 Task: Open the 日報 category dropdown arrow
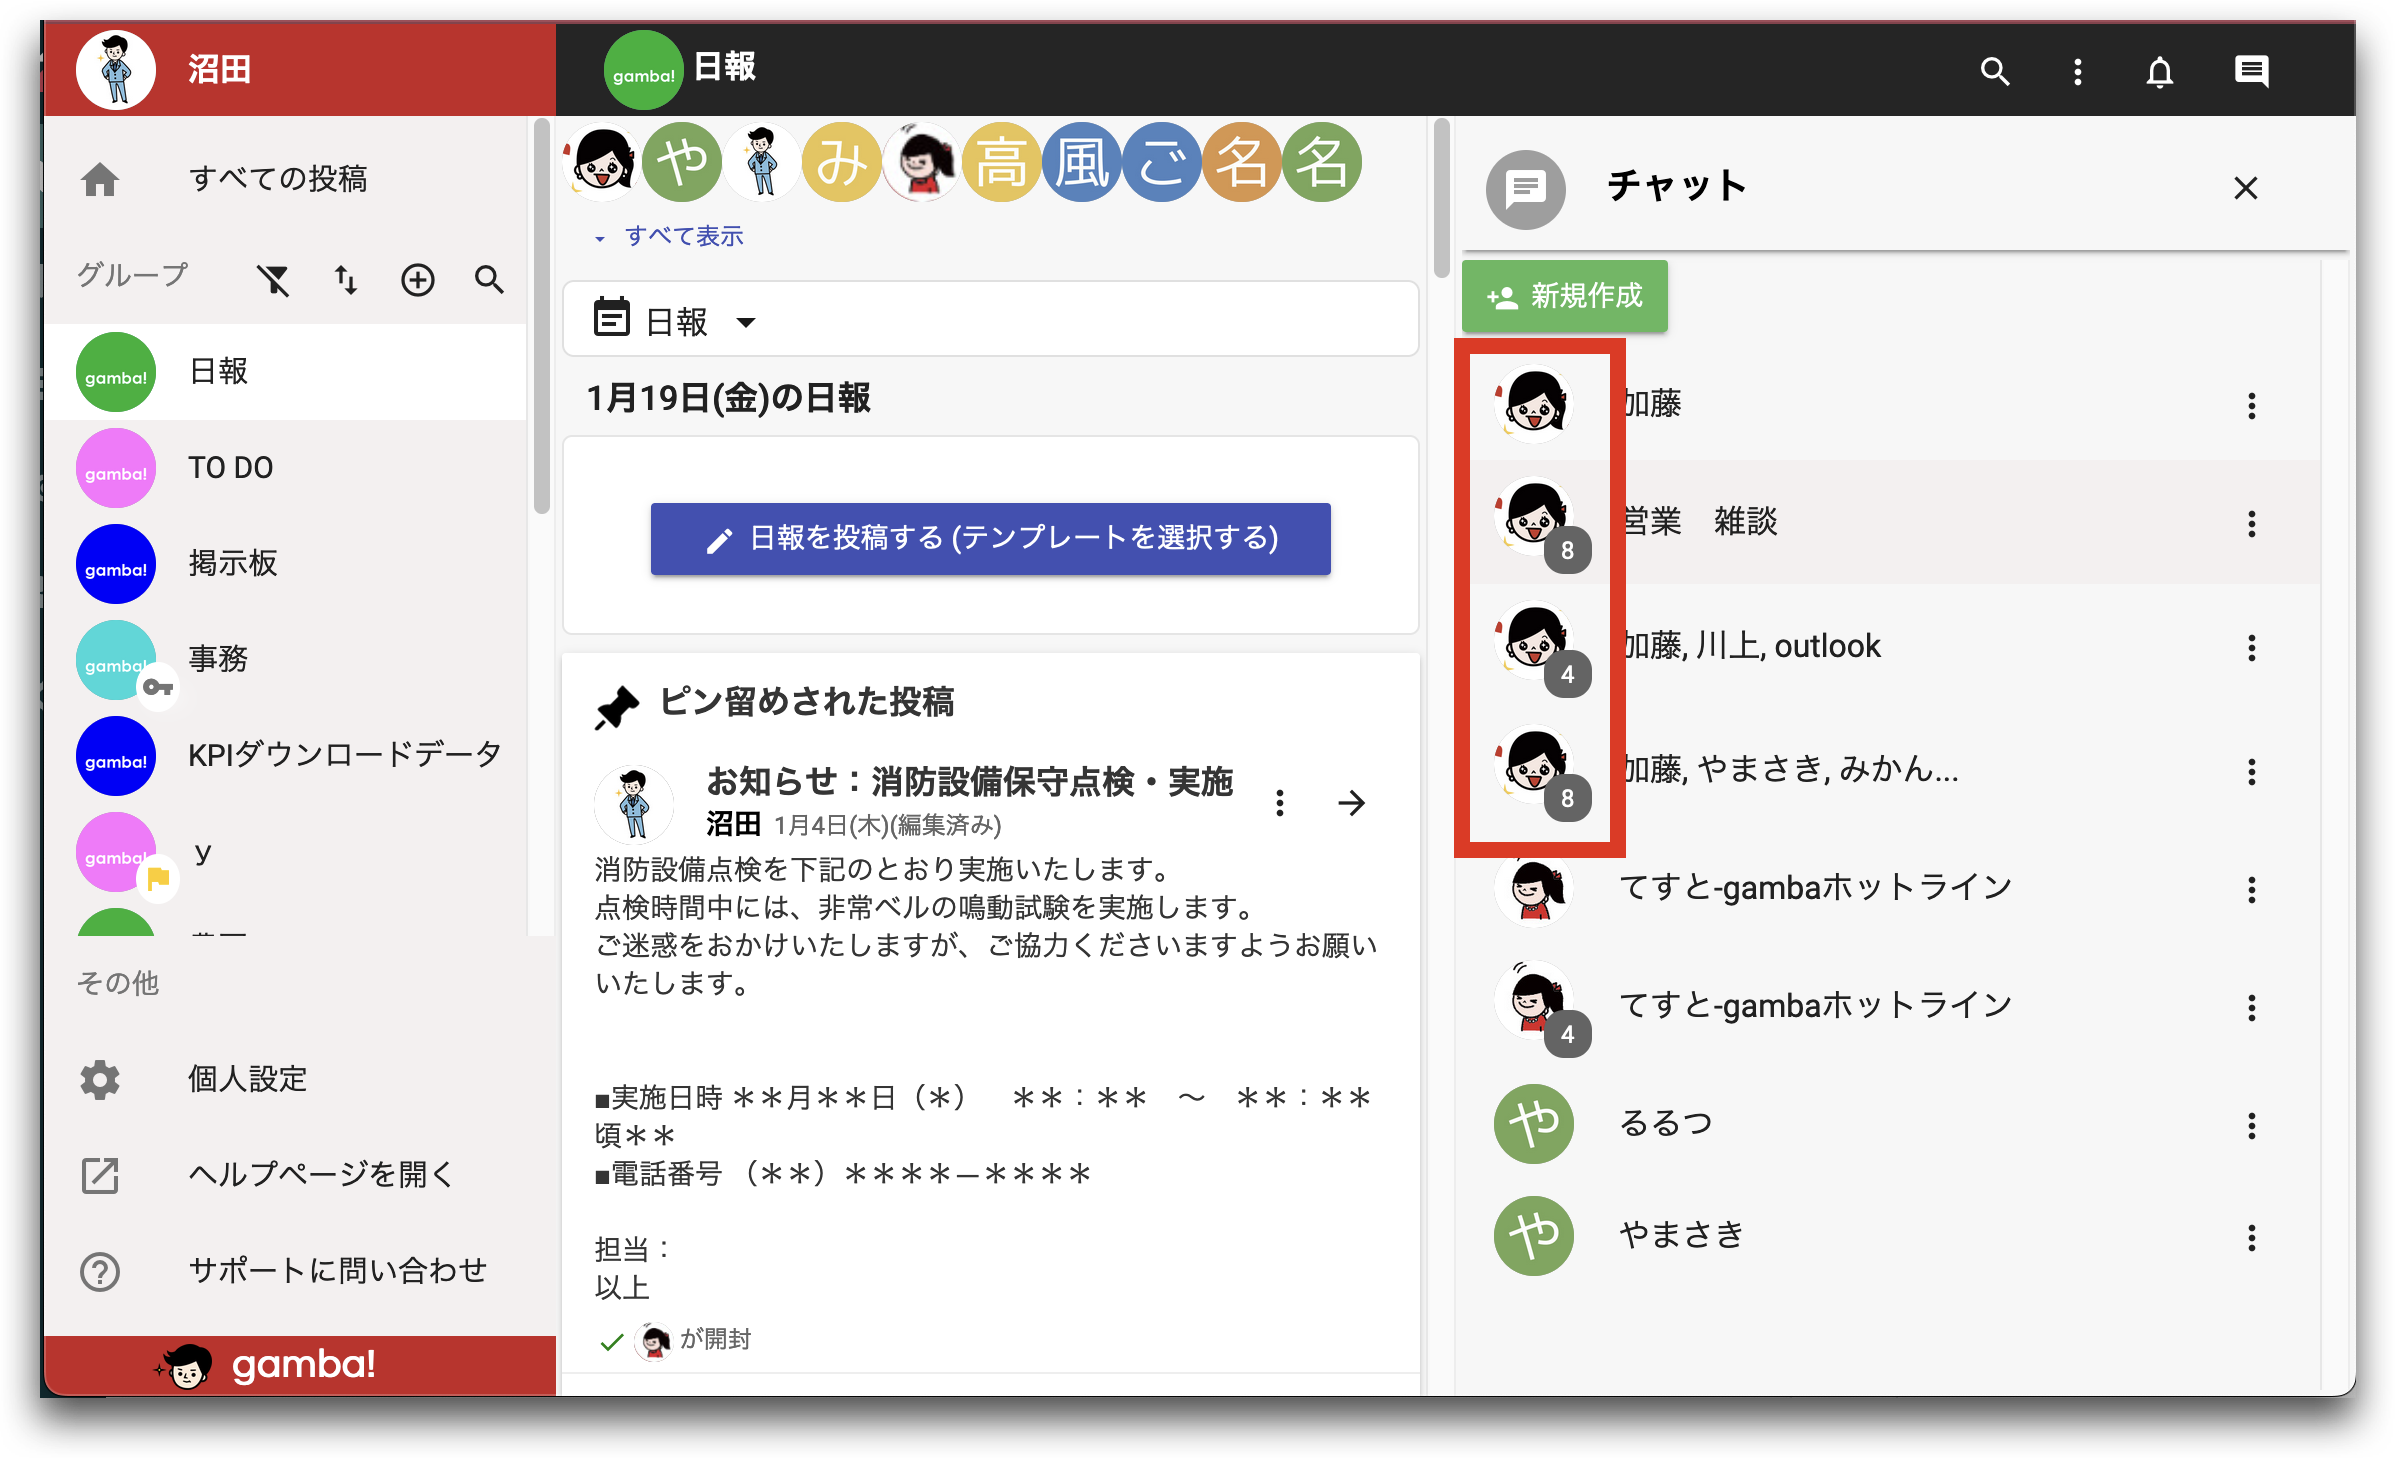point(746,322)
